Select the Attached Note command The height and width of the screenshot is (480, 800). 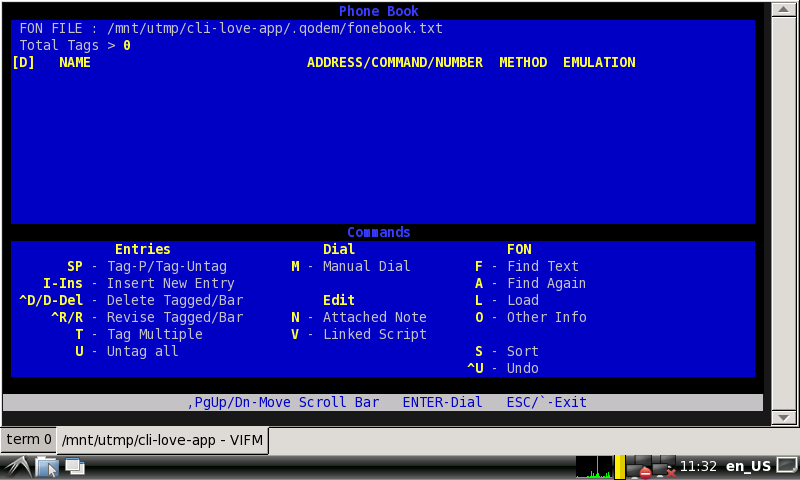[x=359, y=317]
